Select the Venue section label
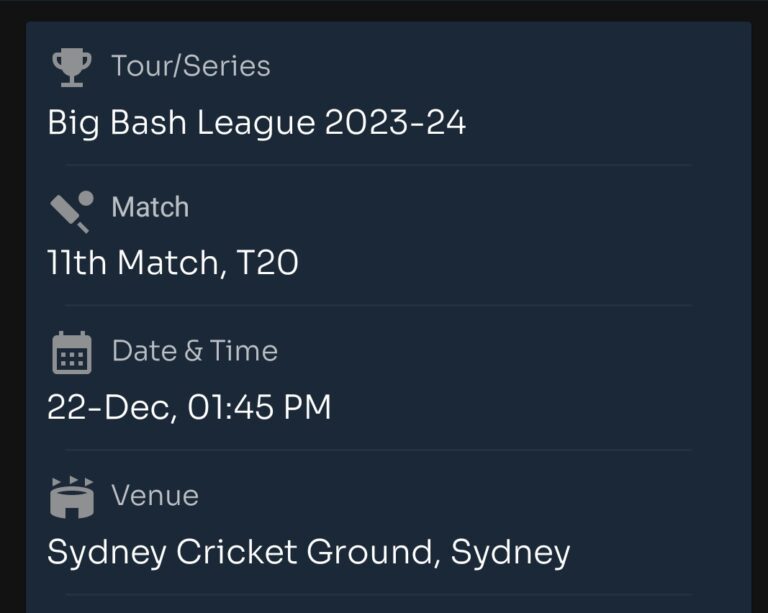This screenshot has height=613, width=768. point(155,495)
